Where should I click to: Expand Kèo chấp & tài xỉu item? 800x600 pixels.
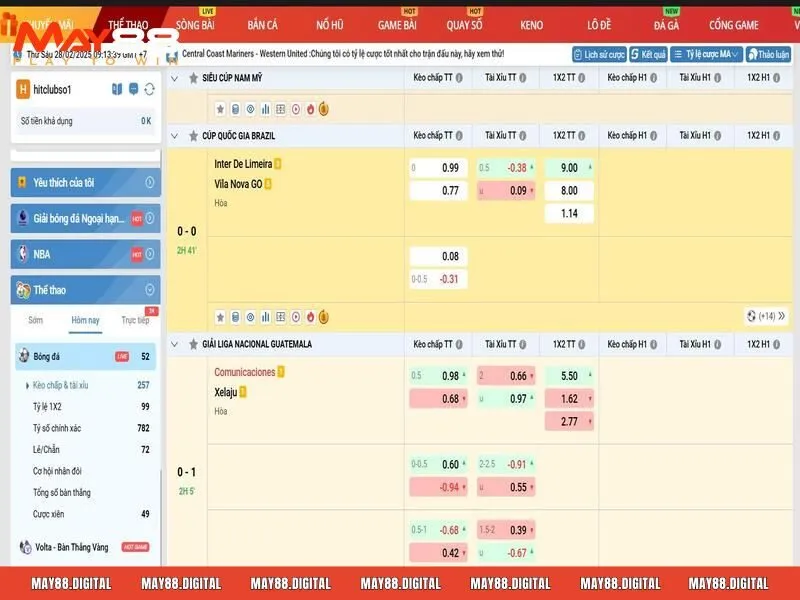pos(86,385)
